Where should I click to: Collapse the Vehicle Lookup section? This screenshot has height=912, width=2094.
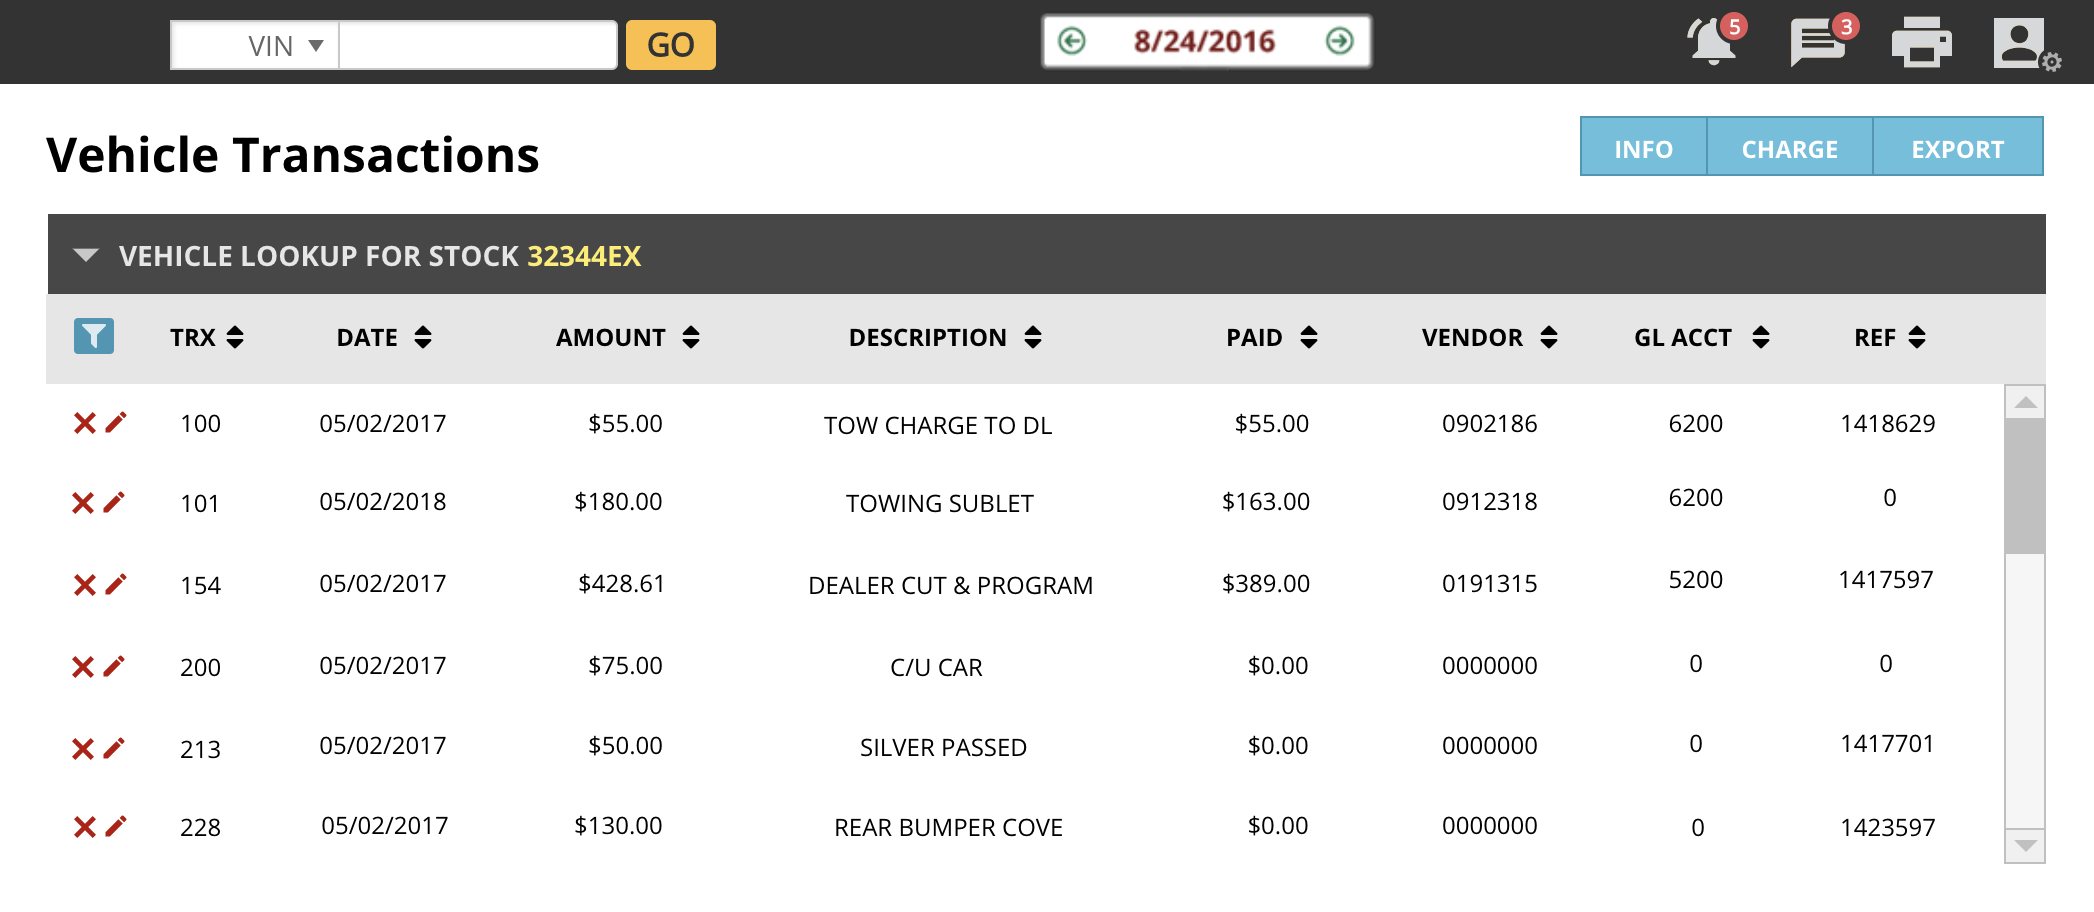click(x=86, y=256)
